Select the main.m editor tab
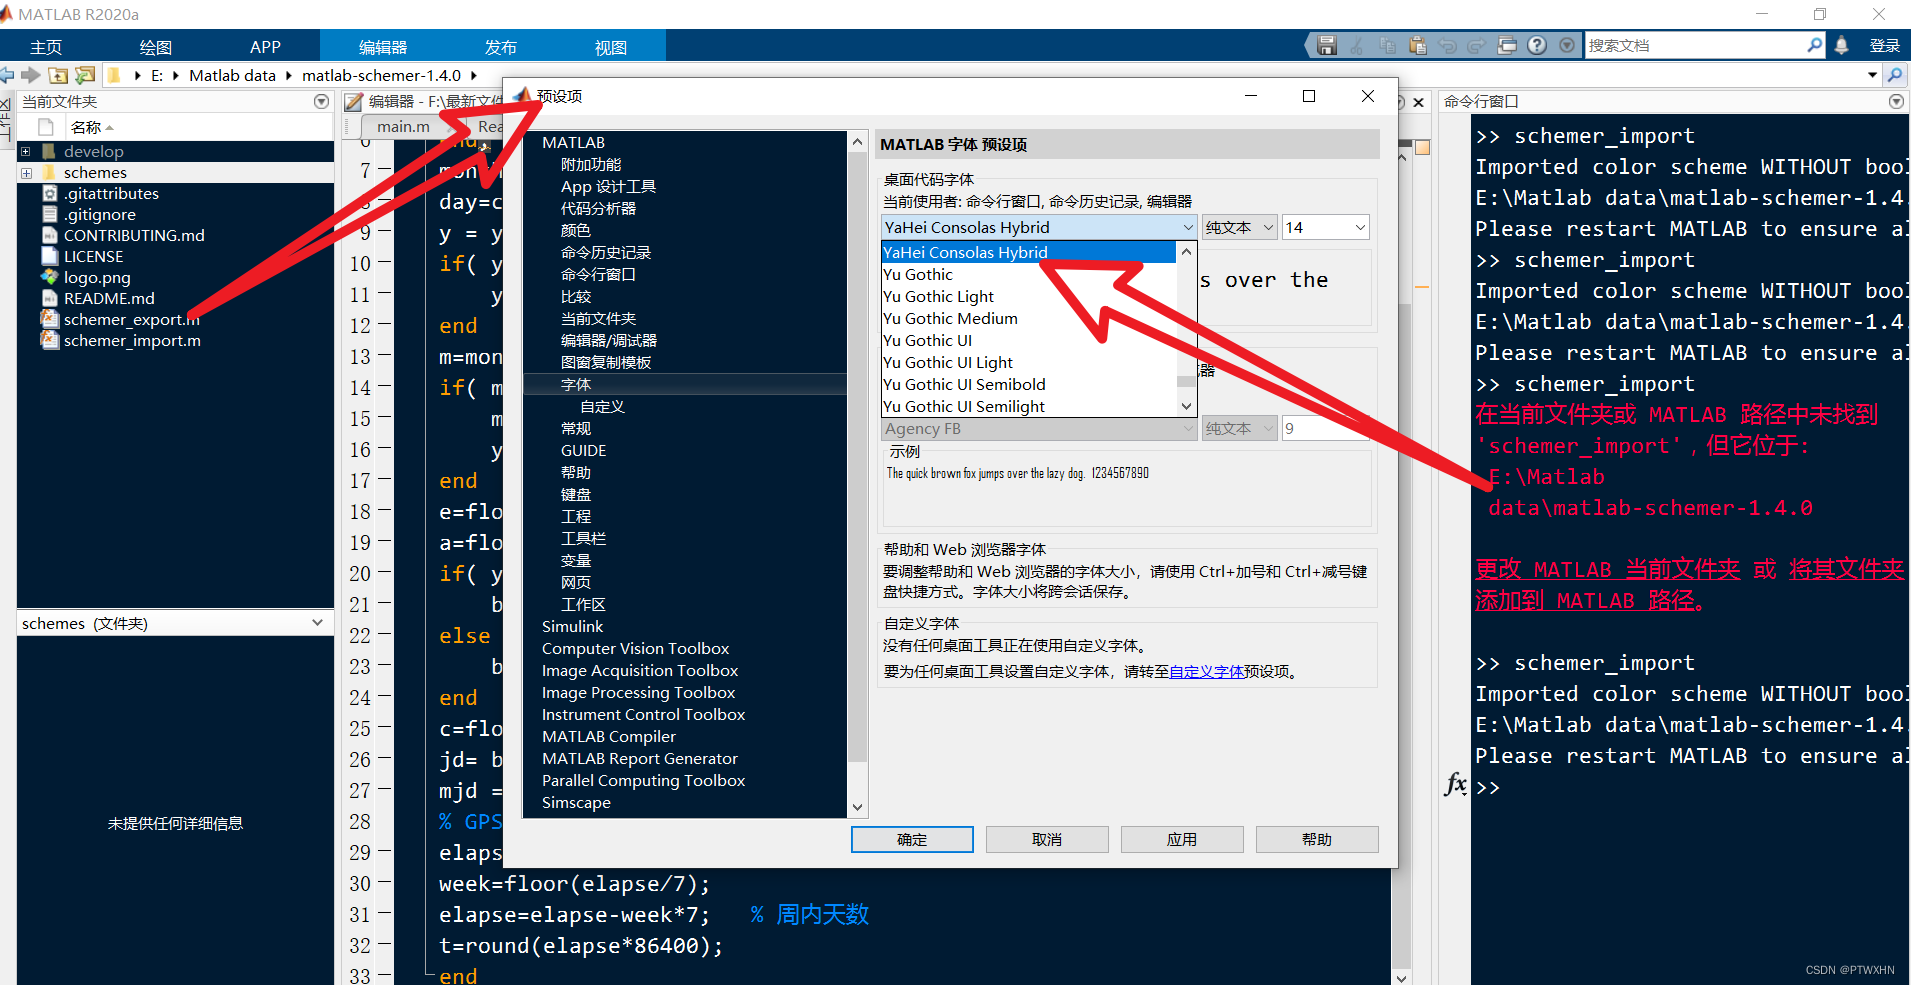The image size is (1911, 985). (x=403, y=126)
